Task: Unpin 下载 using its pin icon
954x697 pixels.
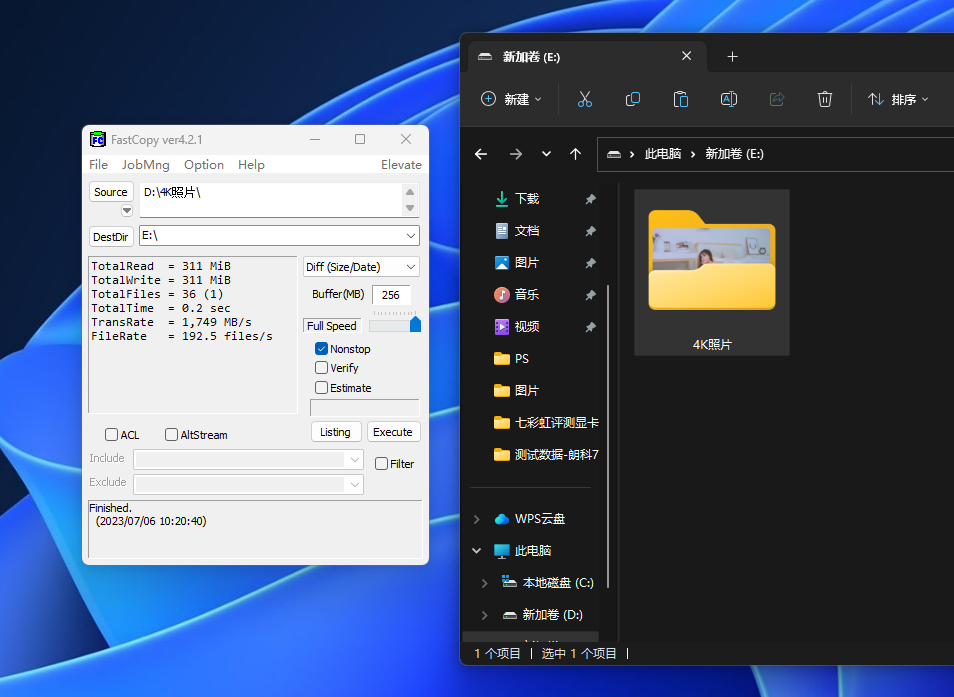Action: 590,199
